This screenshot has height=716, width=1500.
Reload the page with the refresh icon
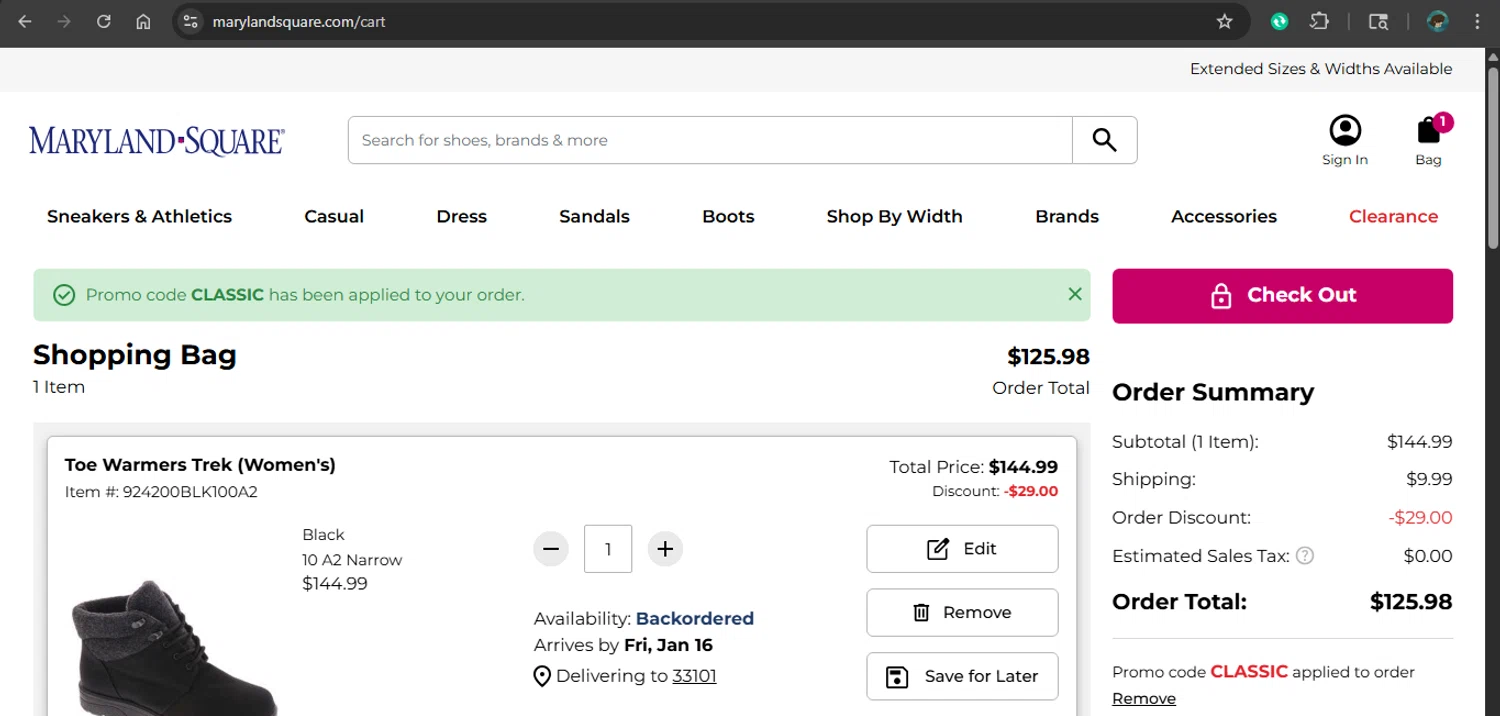tap(104, 21)
